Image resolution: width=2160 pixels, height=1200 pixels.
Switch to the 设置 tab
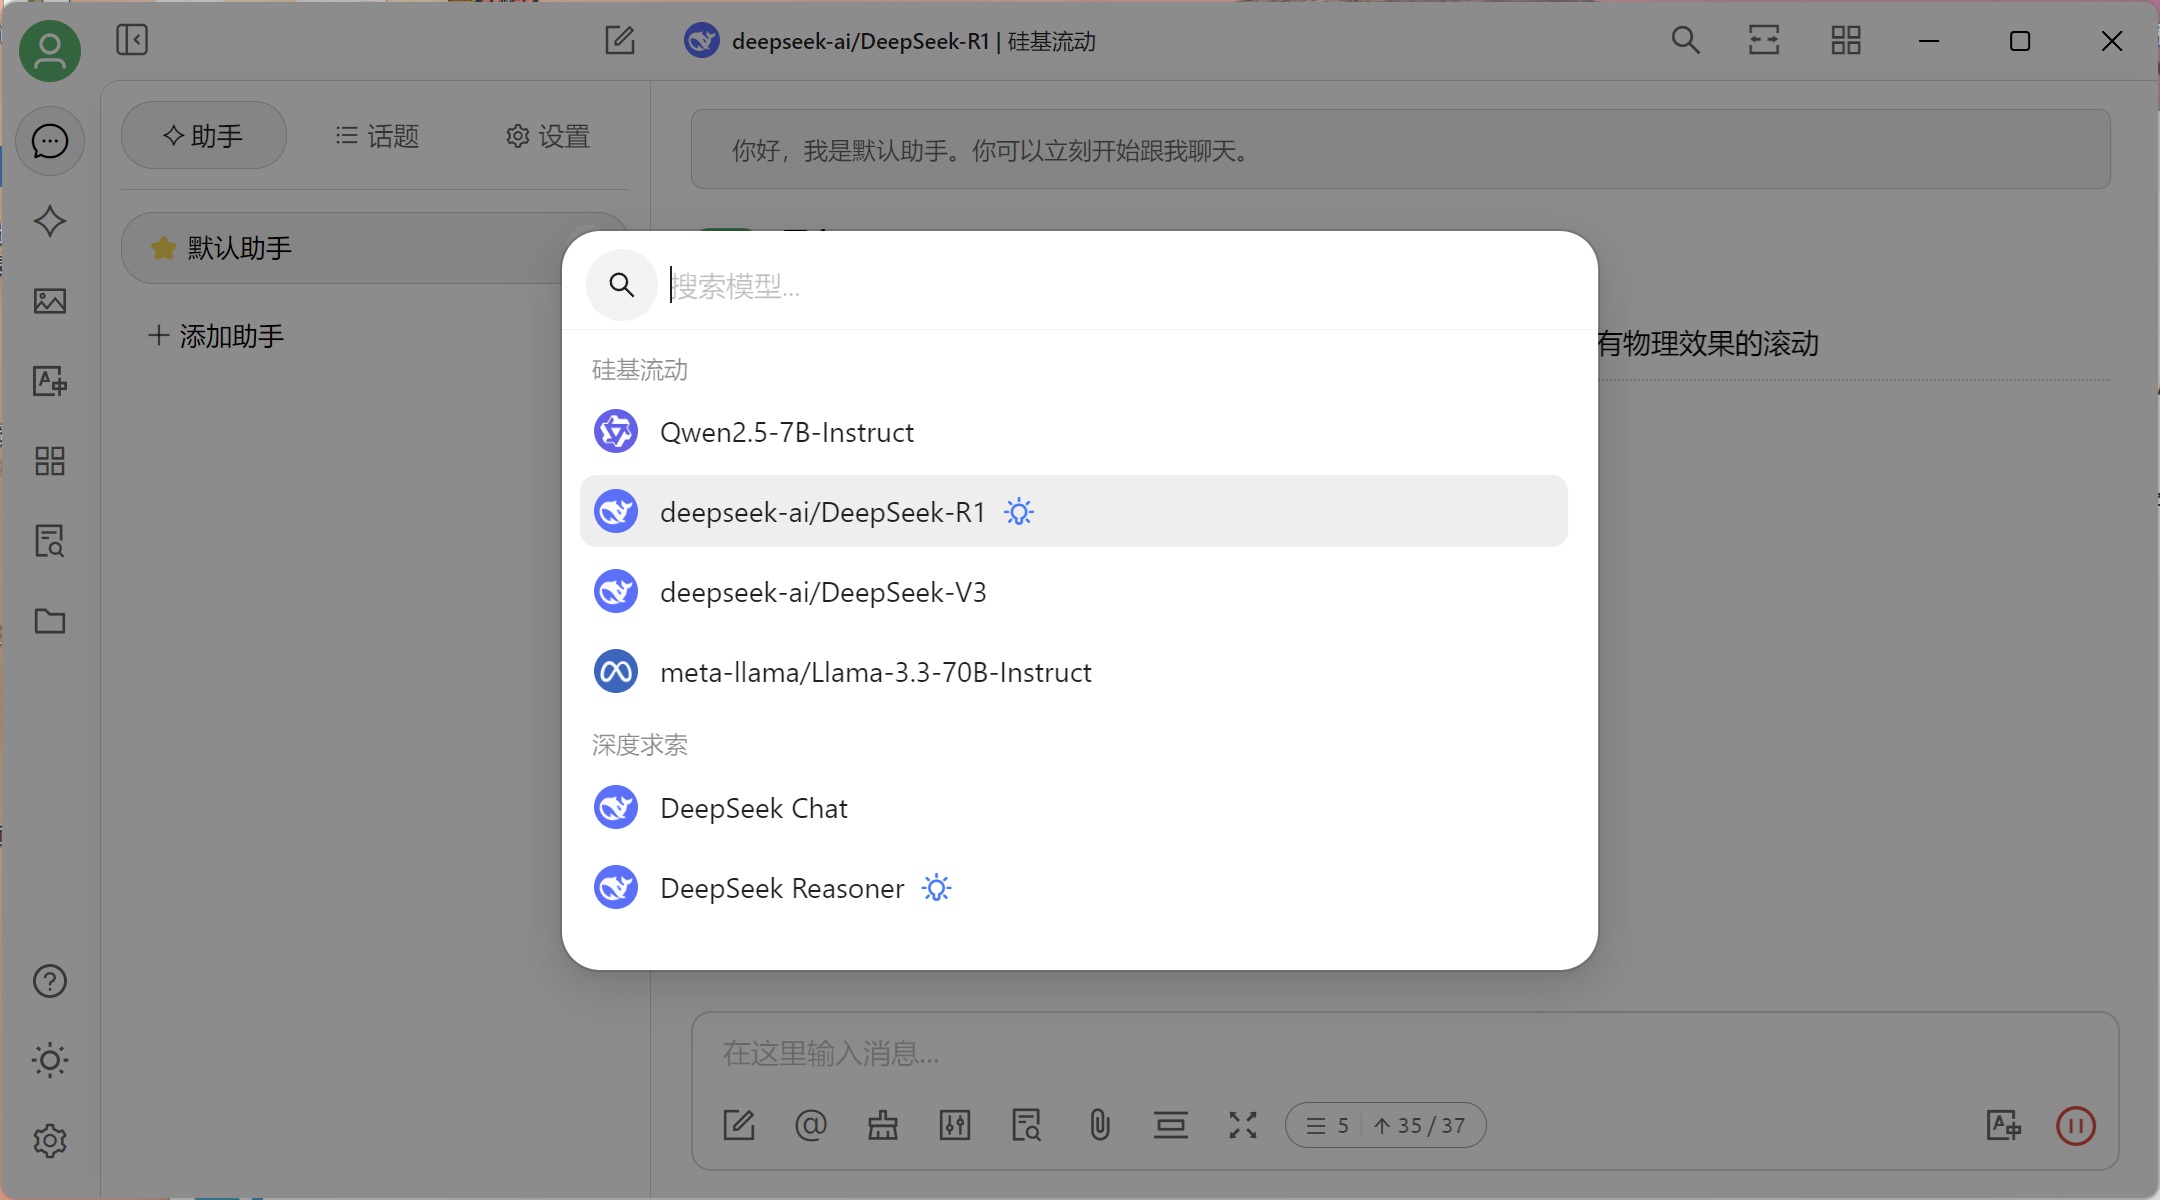pos(548,136)
